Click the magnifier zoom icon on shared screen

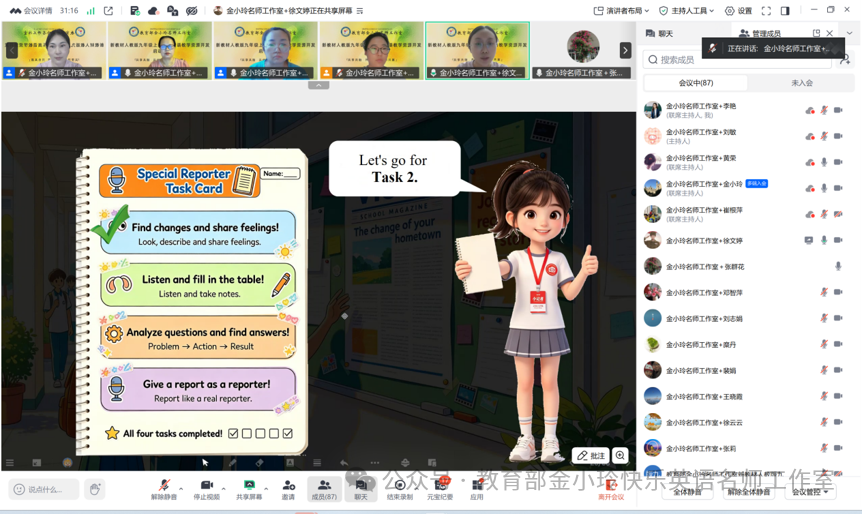click(x=620, y=455)
